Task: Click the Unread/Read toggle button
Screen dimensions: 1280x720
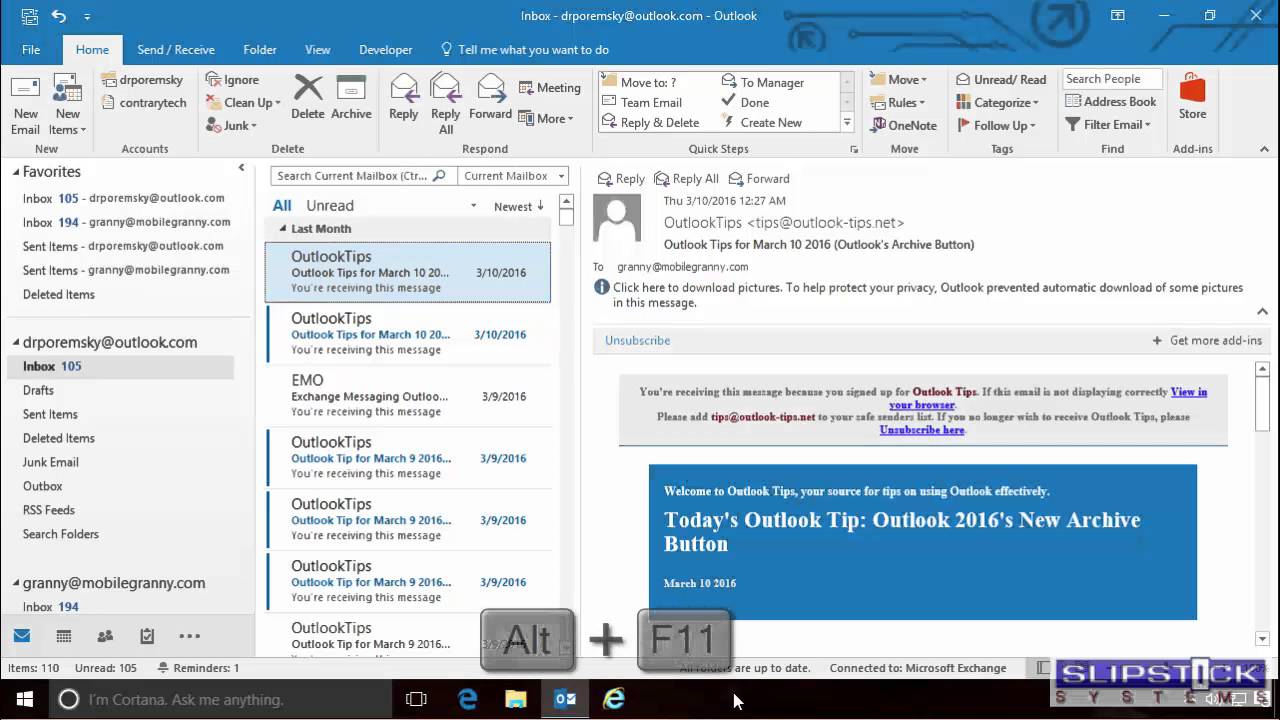Action: pos(1001,79)
